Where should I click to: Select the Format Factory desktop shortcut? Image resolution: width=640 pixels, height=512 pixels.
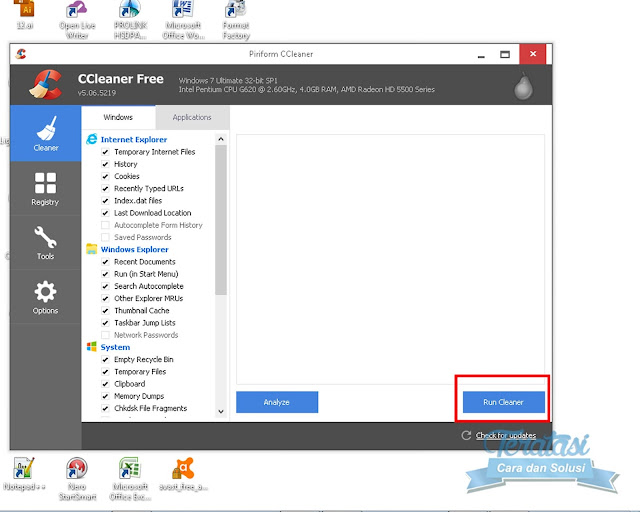pos(236,20)
